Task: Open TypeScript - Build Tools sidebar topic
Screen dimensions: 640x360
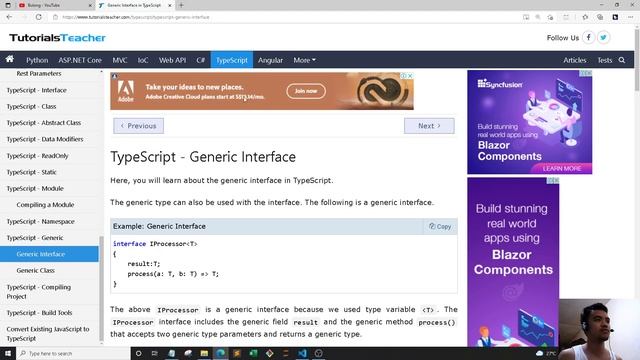Action: point(39,313)
